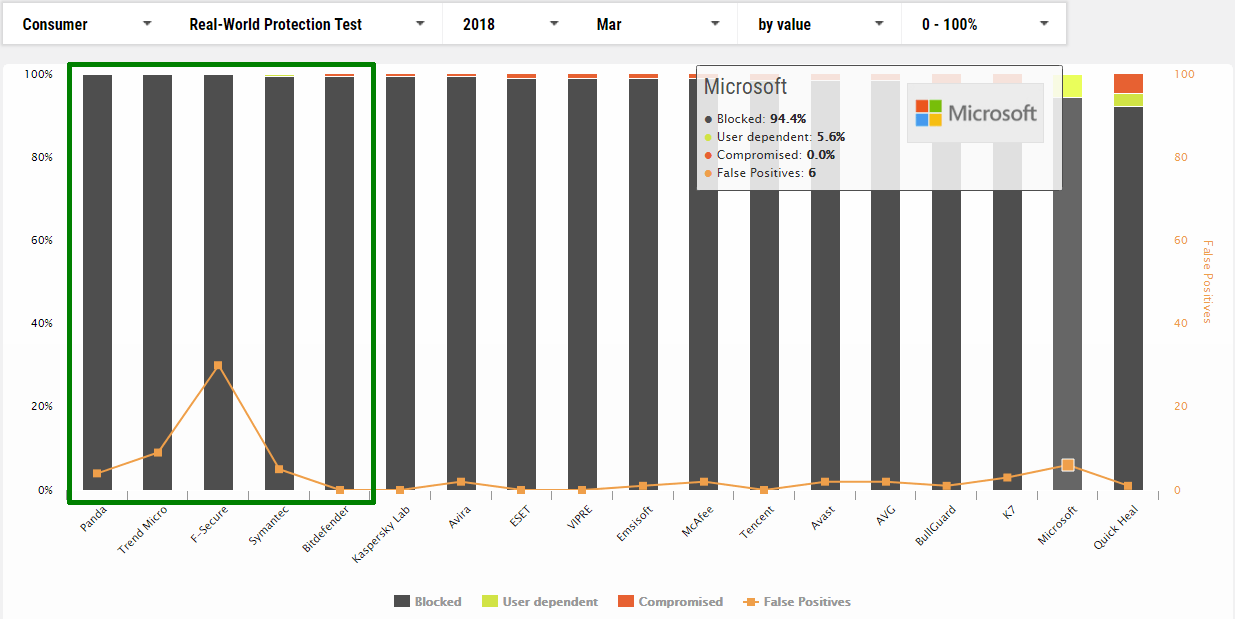Select the Kaspersky Lab blocked bar
The width and height of the screenshot is (1235, 619).
pos(400,283)
